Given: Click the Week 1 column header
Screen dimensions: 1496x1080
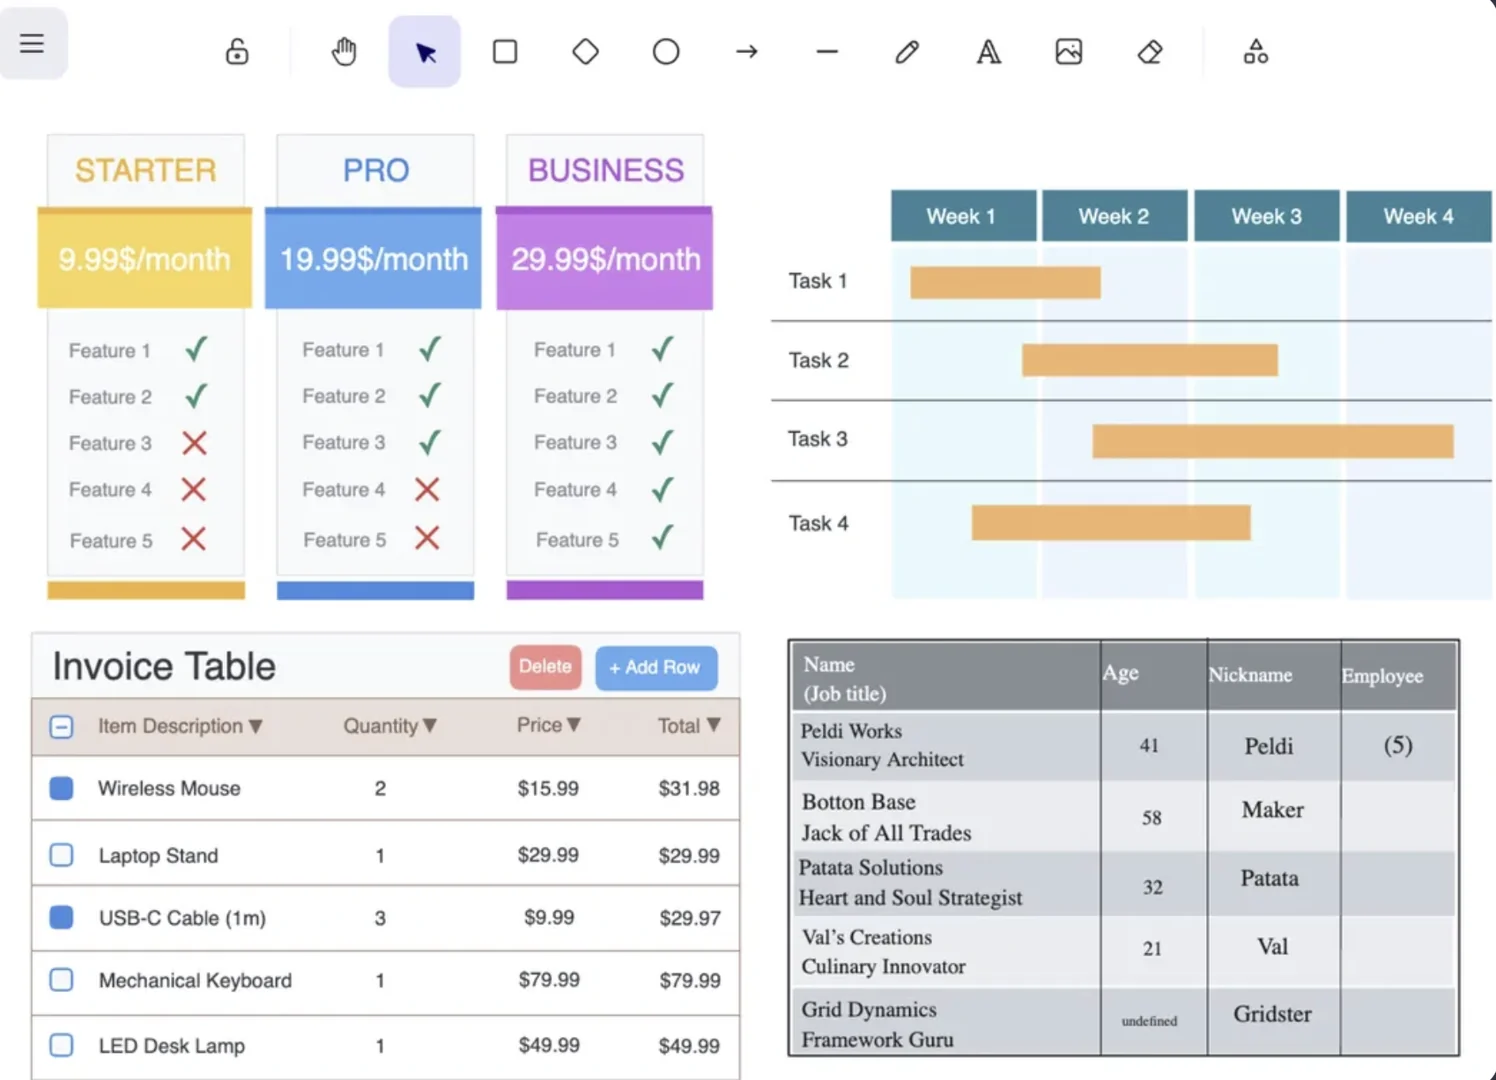Looking at the screenshot, I should [x=962, y=216].
